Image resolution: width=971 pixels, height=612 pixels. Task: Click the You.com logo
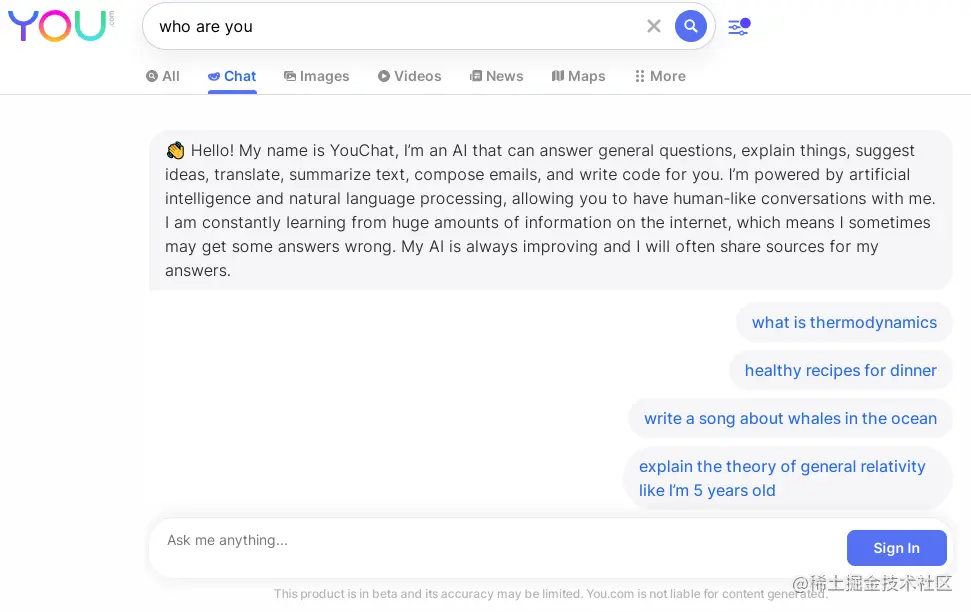61,26
